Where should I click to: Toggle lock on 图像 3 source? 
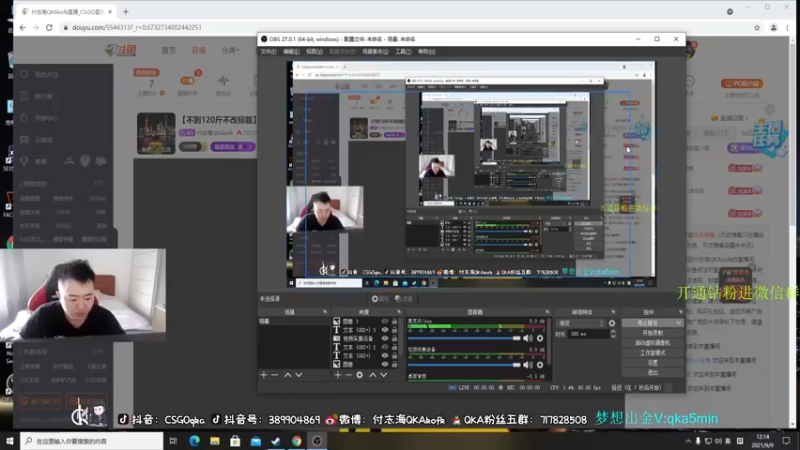click(394, 321)
